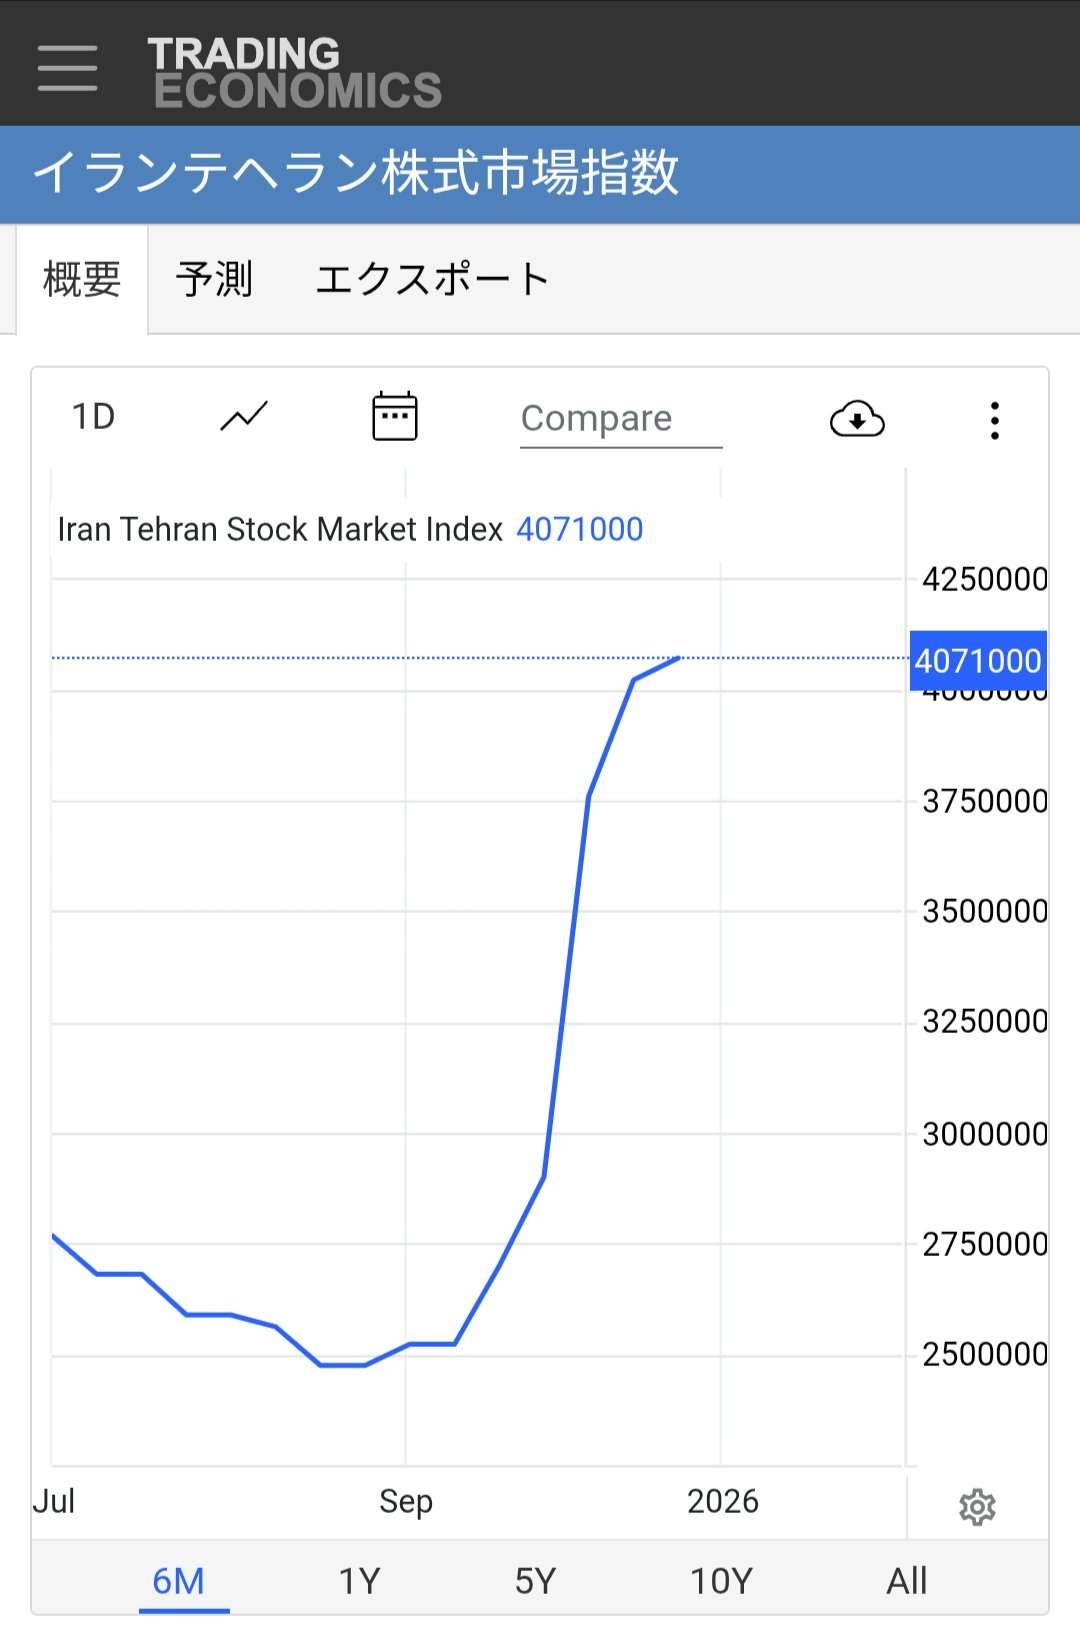Viewport: 1080px width, 1643px height.
Task: Click the 4071000 price label on axis
Action: (977, 661)
